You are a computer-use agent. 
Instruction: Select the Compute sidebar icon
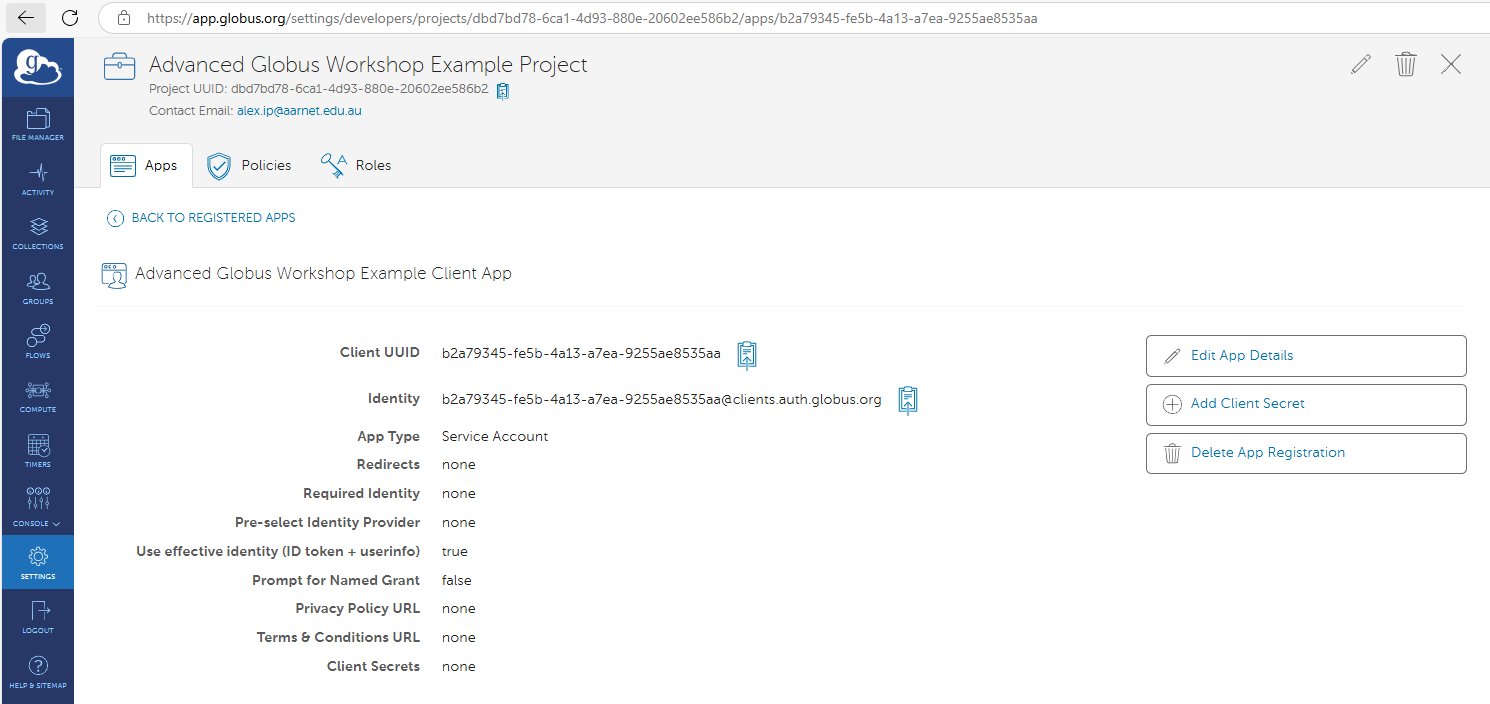(x=37, y=394)
